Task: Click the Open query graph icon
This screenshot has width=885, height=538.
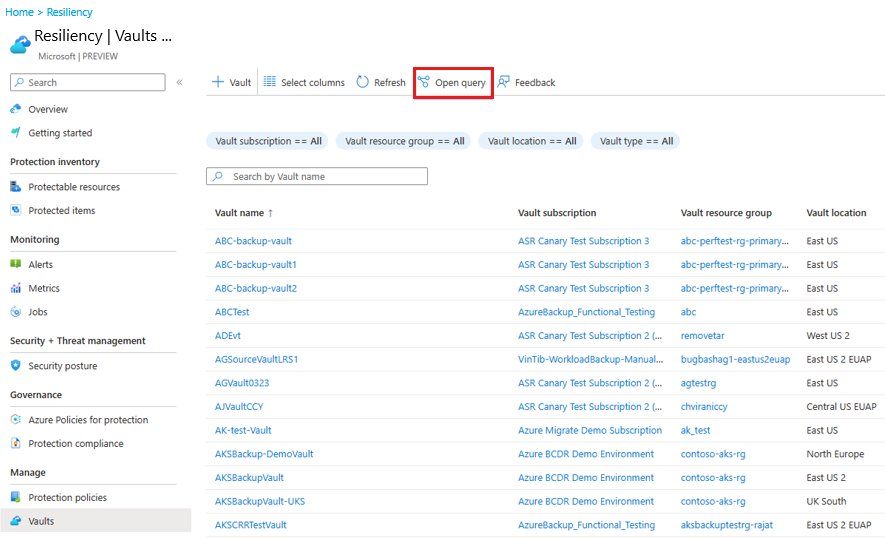Action: [423, 82]
